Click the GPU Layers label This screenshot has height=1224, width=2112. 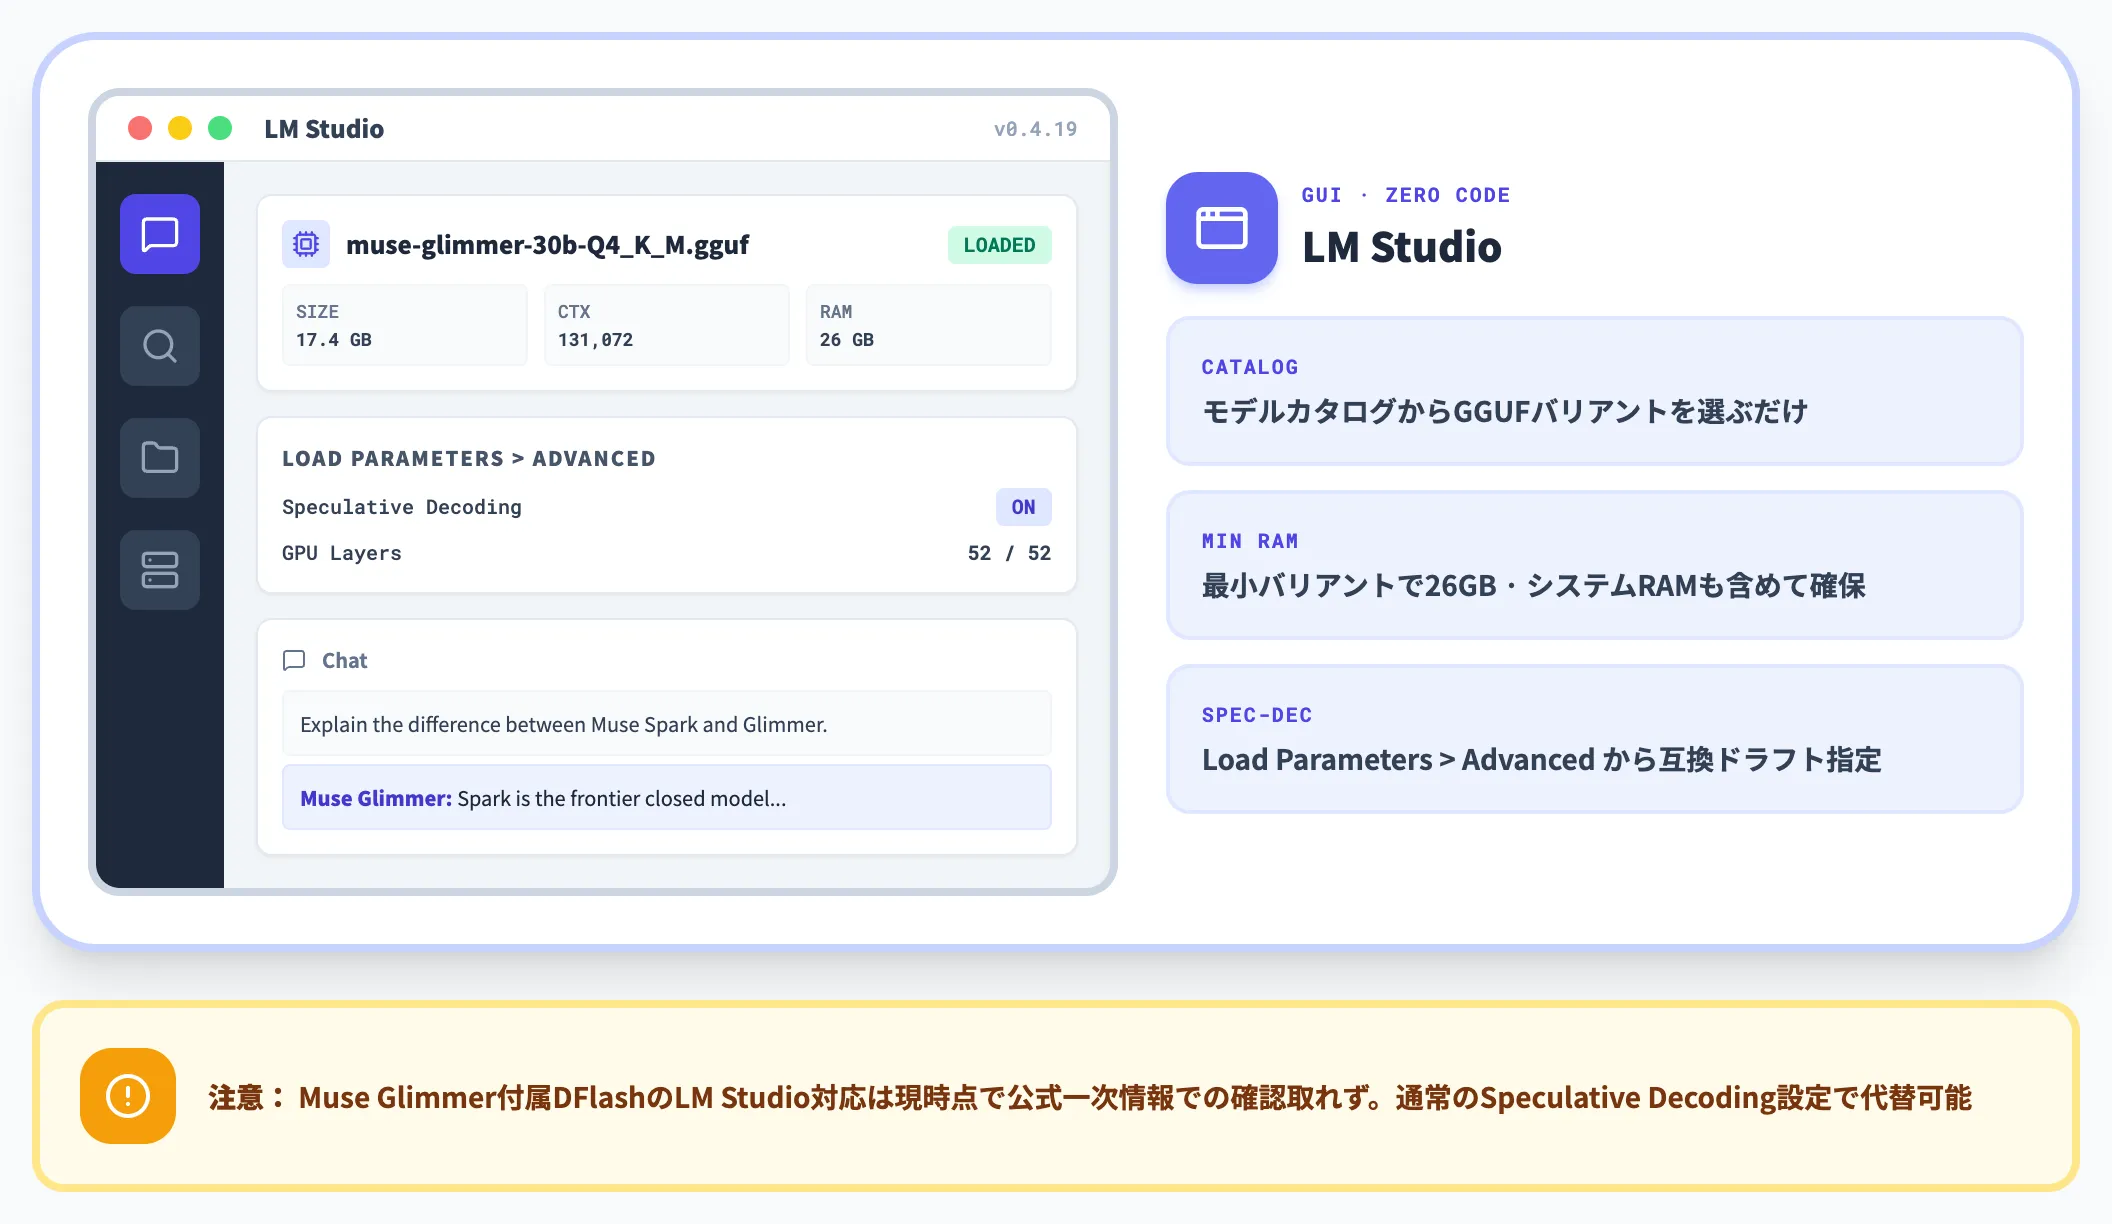342,553
